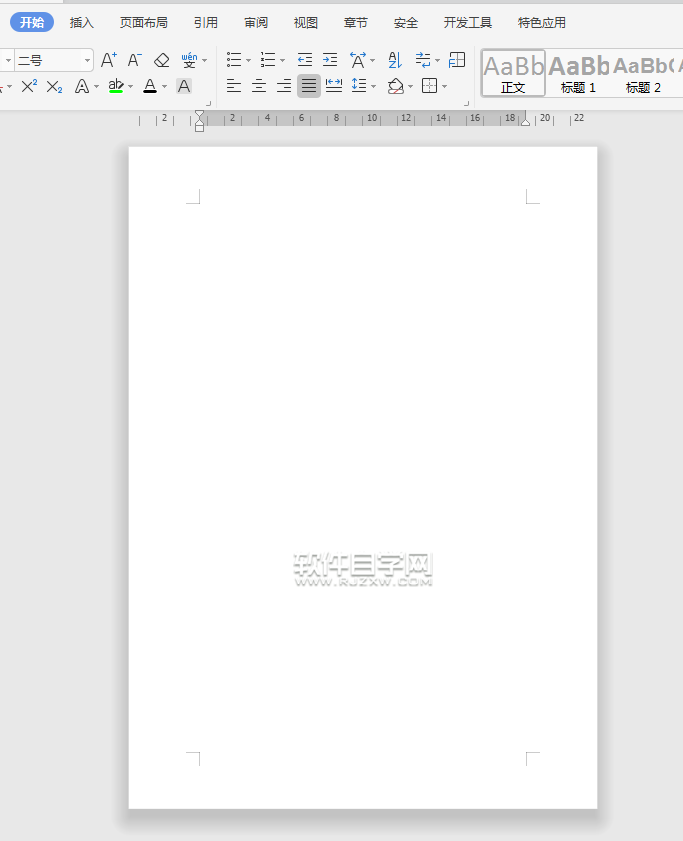The height and width of the screenshot is (841, 683).
Task: Open the 页面布局 tab
Action: (144, 22)
